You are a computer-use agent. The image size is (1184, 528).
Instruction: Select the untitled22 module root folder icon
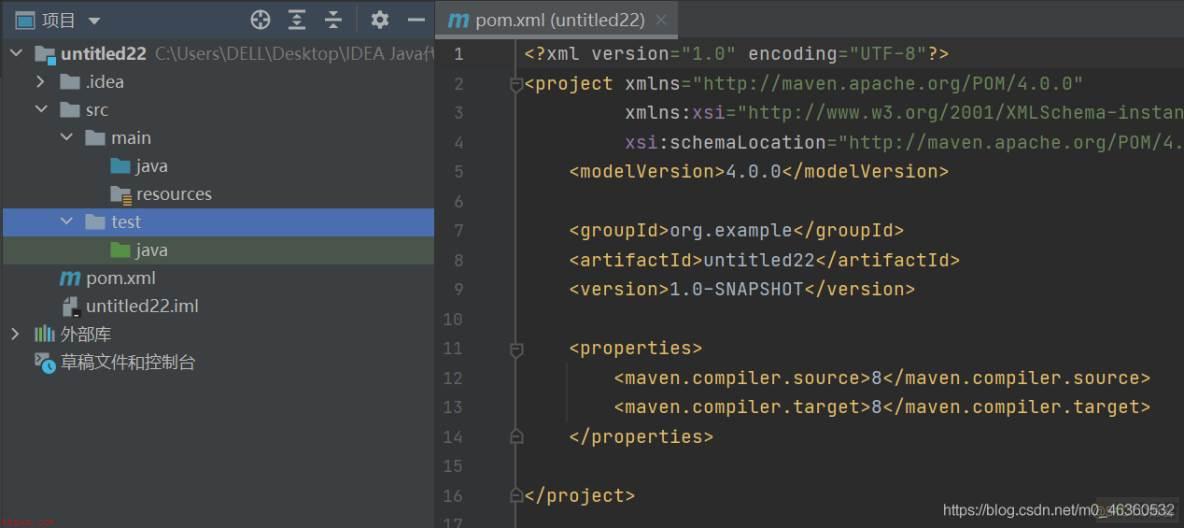pyautogui.click(x=45, y=54)
